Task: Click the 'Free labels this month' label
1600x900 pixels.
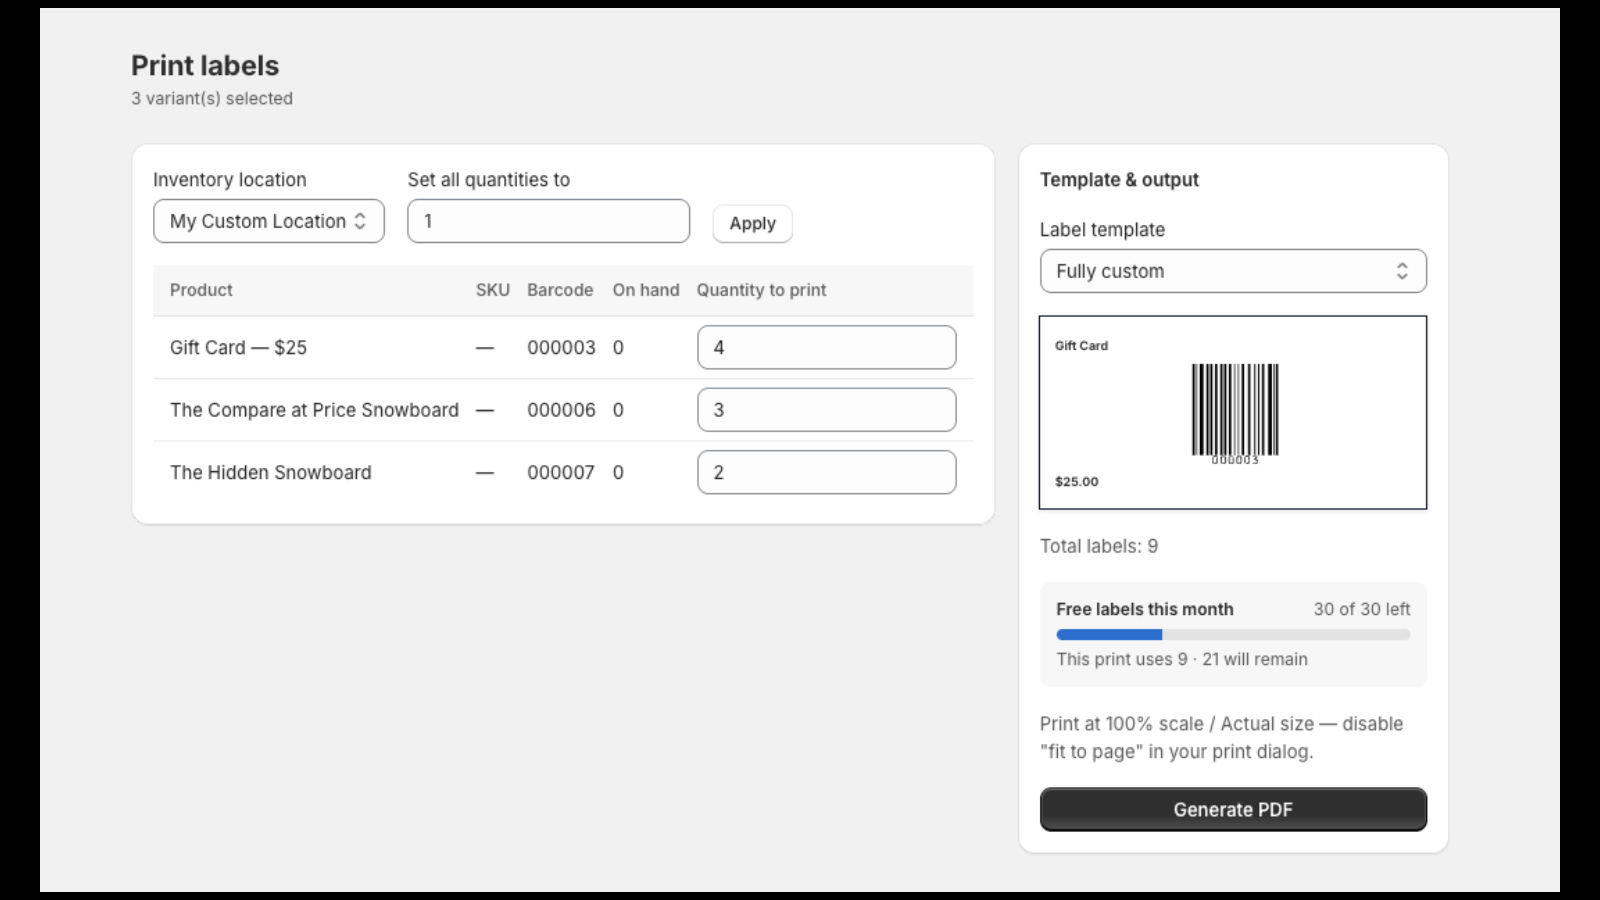Action: click(1145, 609)
